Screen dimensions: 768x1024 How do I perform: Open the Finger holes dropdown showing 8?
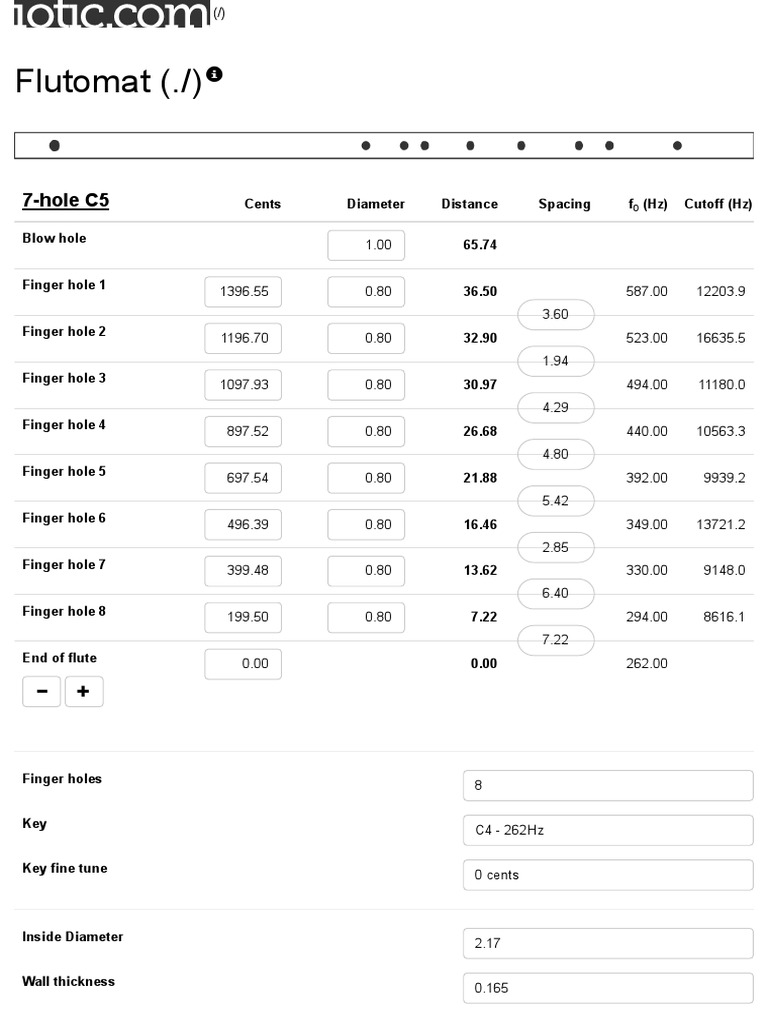pos(608,785)
